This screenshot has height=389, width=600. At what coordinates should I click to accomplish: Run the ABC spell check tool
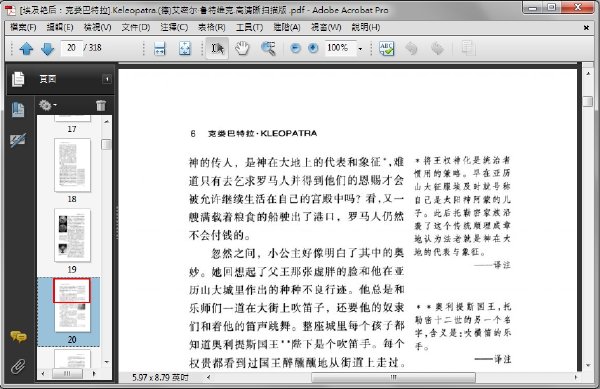pos(386,48)
